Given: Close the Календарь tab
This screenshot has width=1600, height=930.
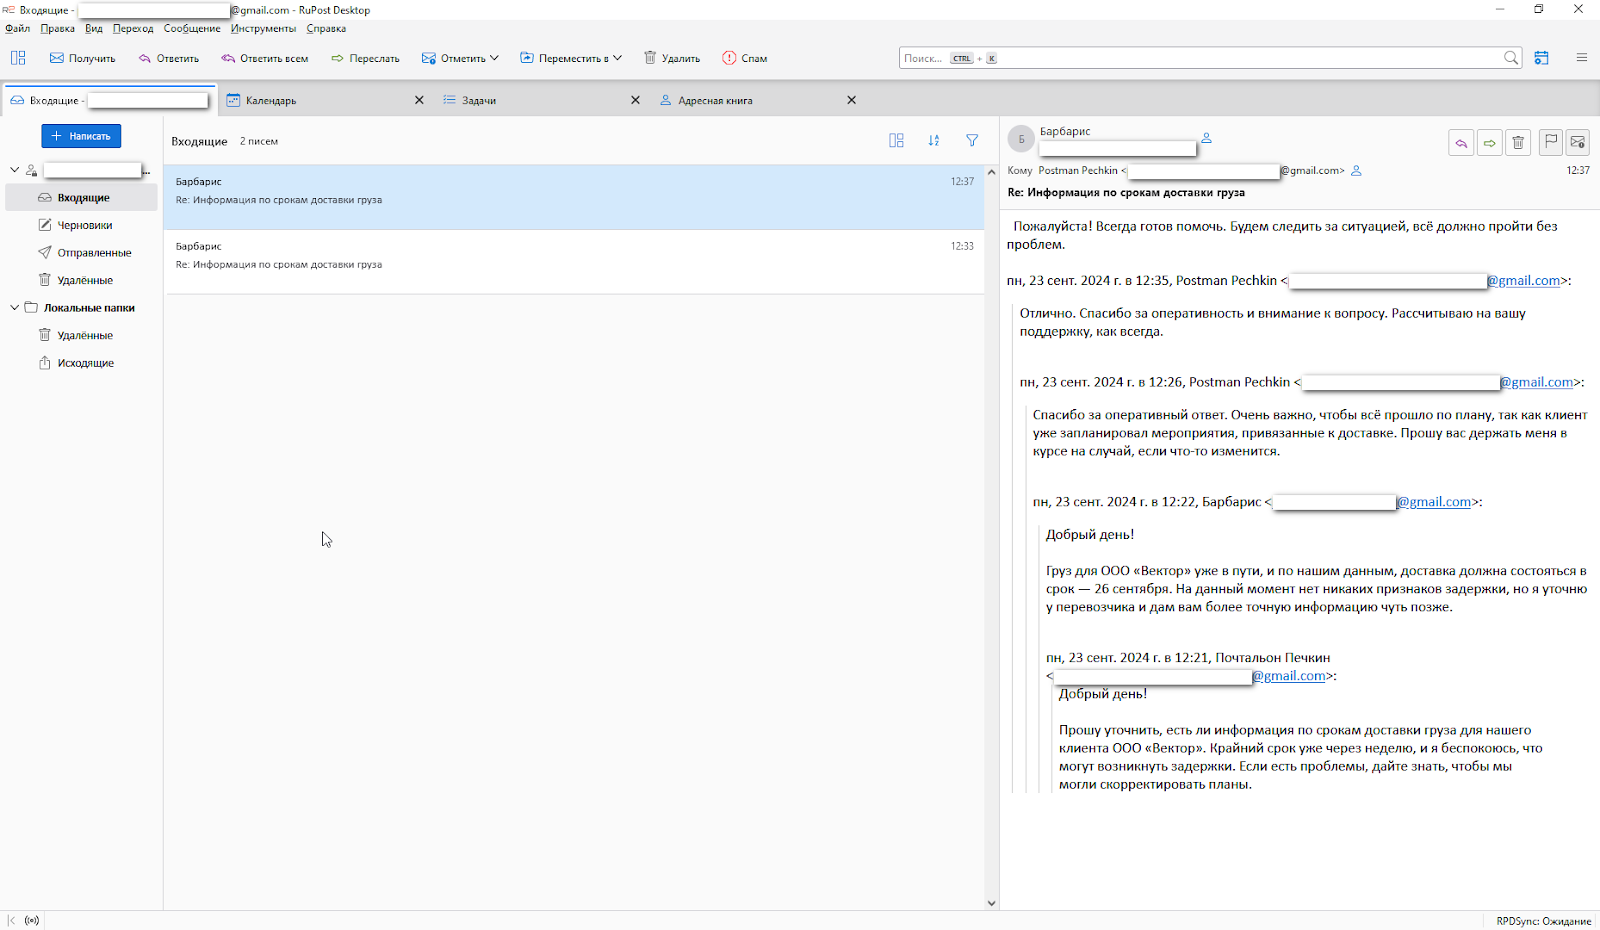Looking at the screenshot, I should tap(419, 100).
